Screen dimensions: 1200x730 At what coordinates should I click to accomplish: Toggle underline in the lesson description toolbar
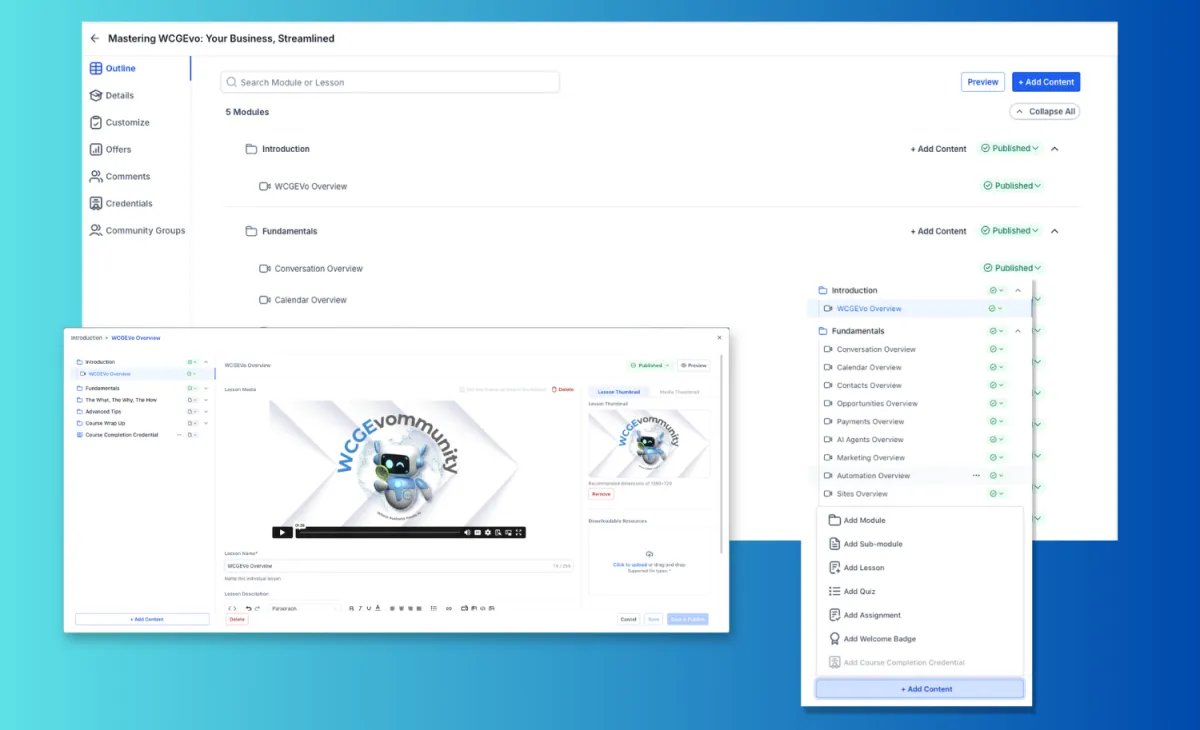pos(368,608)
